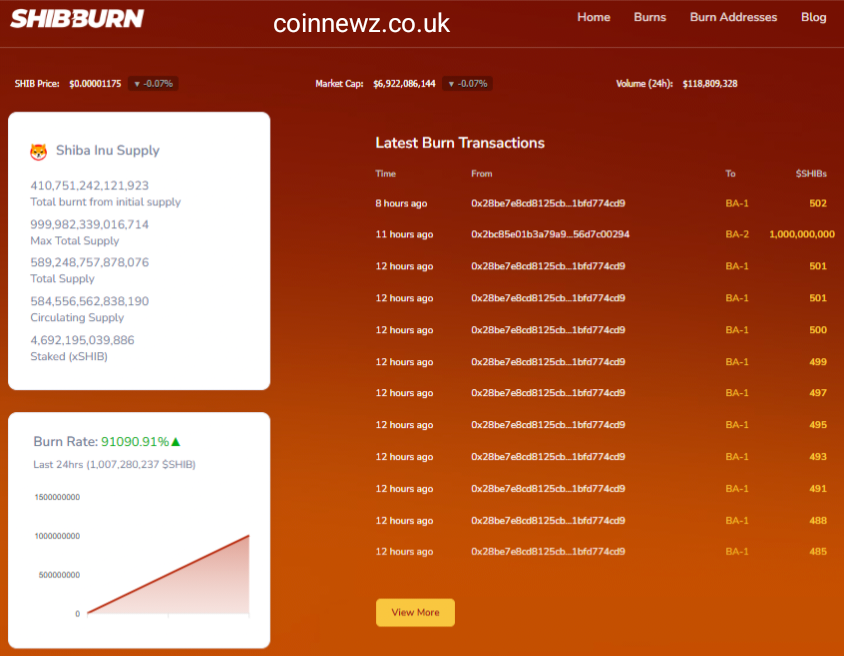Click the Time column header

385,174
